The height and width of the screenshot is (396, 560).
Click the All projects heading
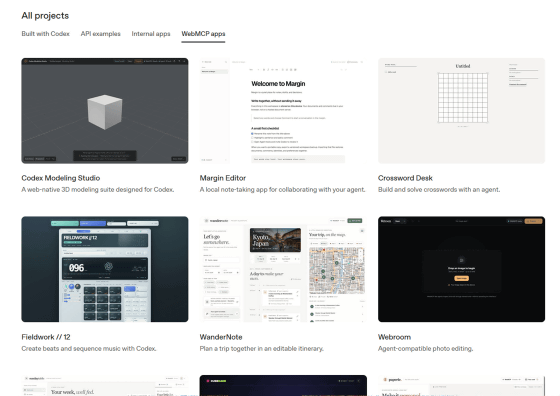click(45, 16)
